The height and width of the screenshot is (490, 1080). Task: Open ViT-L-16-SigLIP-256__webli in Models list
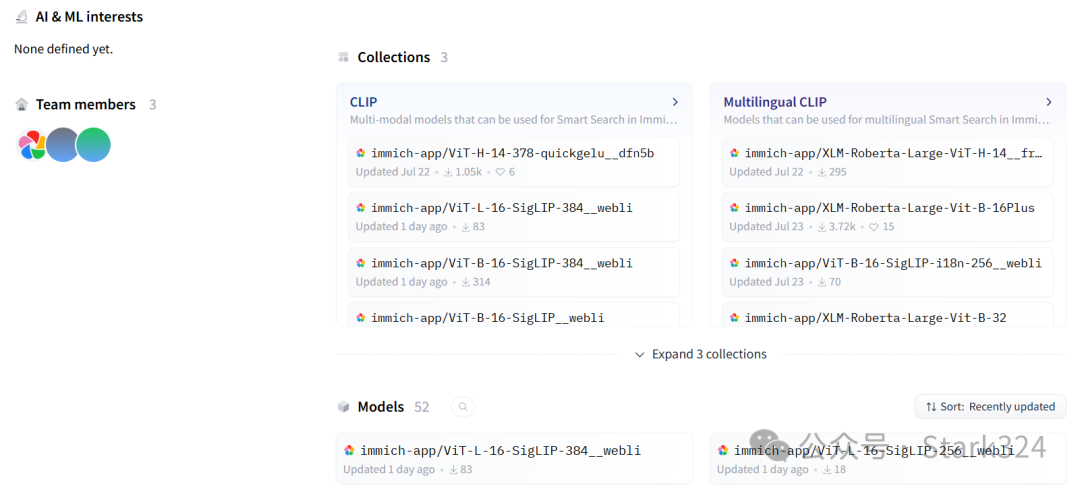point(888,459)
